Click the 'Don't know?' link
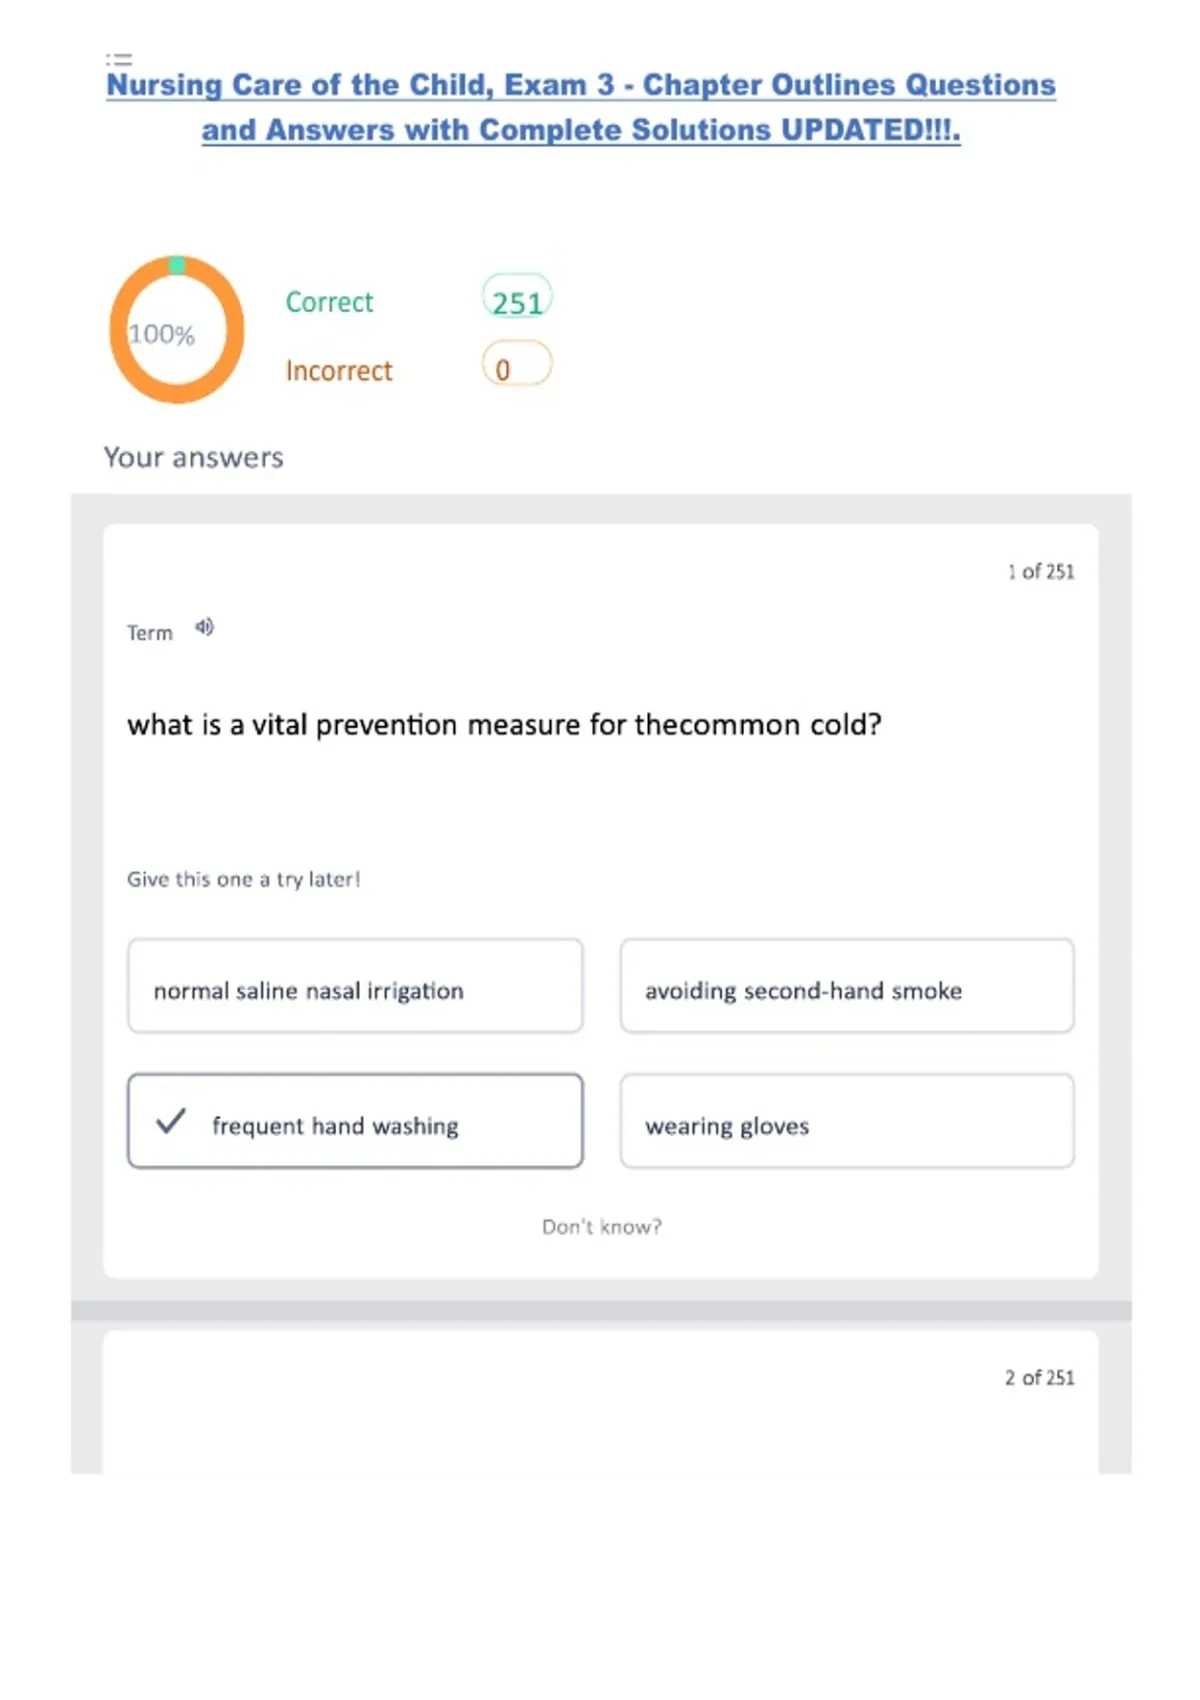Viewport: 1200px width, 1700px height. click(x=602, y=1227)
